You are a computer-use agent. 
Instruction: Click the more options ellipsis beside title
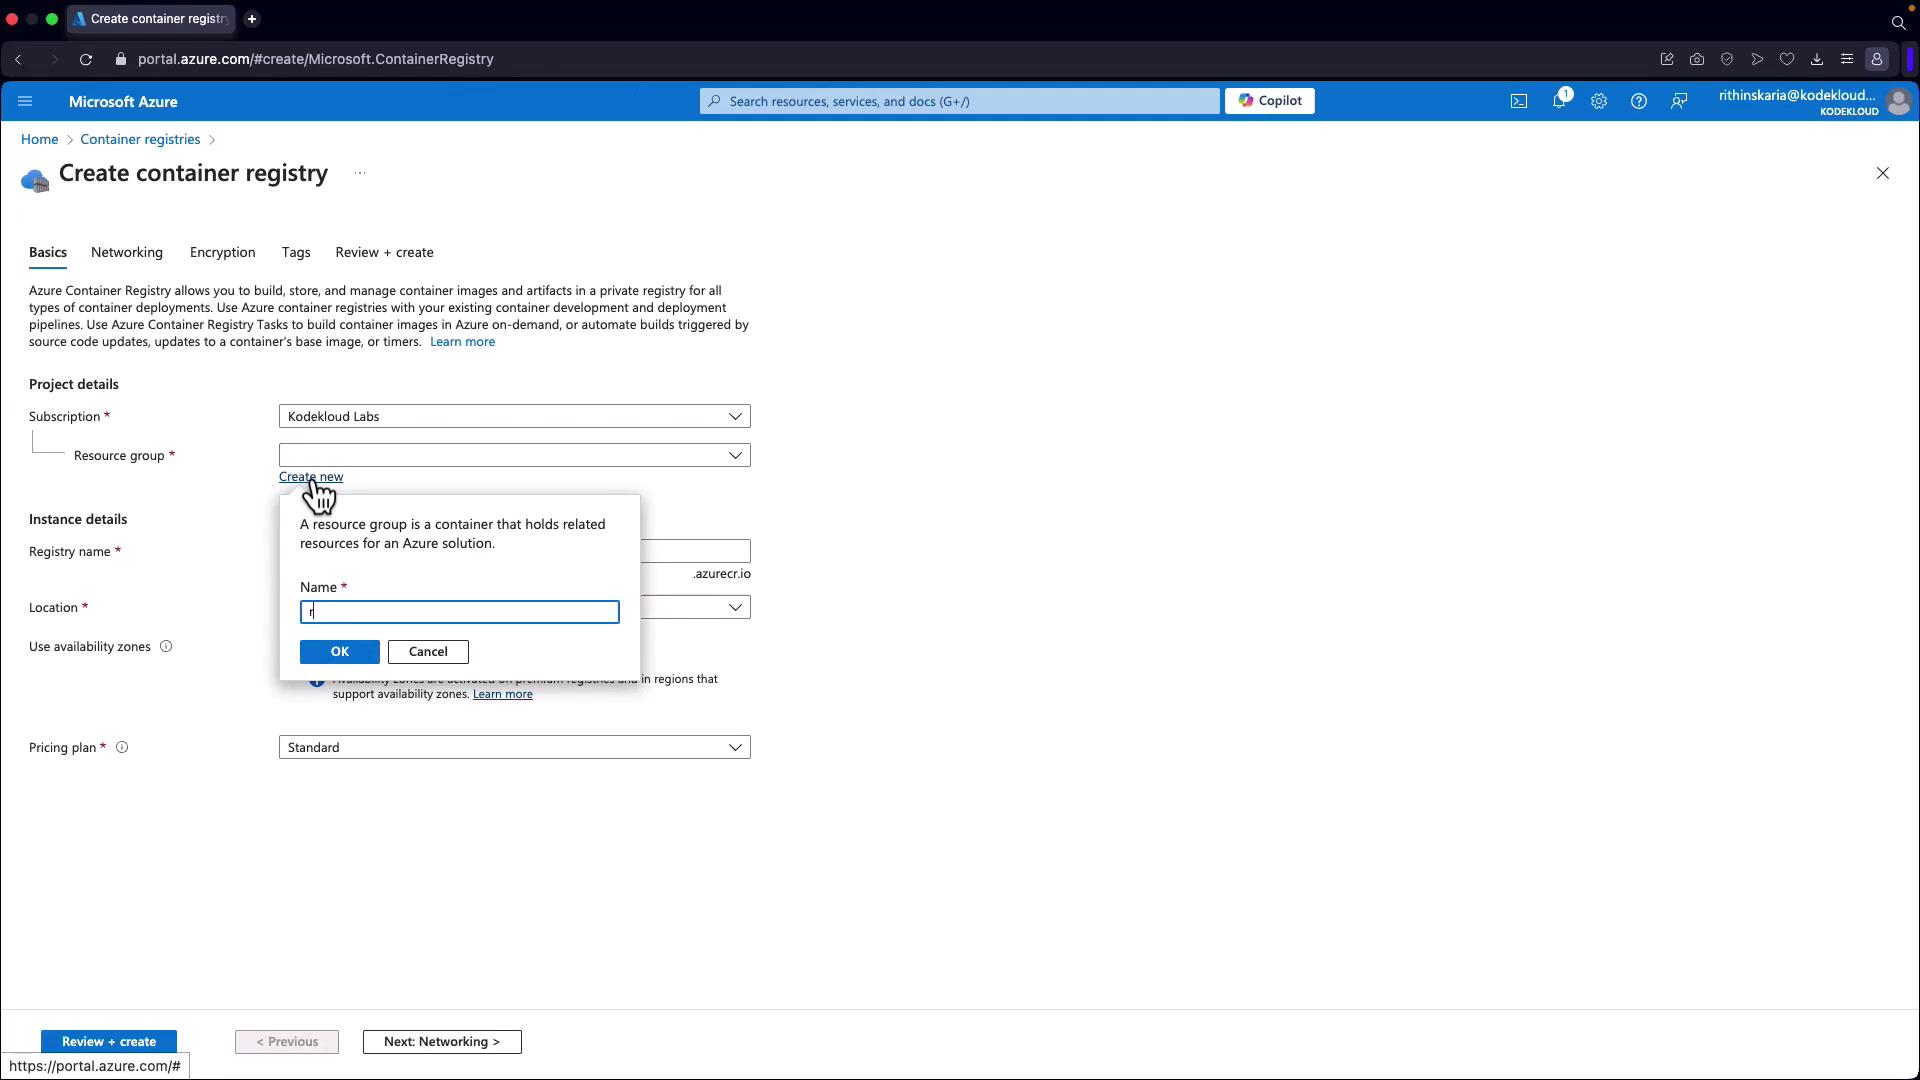point(360,173)
